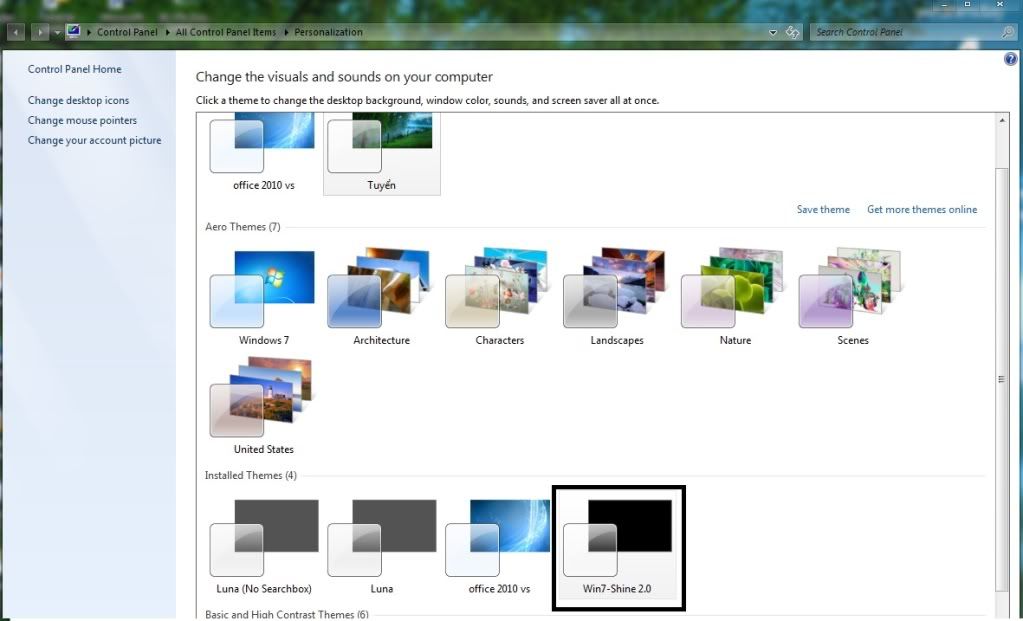Select the Scenes theme

click(853, 297)
